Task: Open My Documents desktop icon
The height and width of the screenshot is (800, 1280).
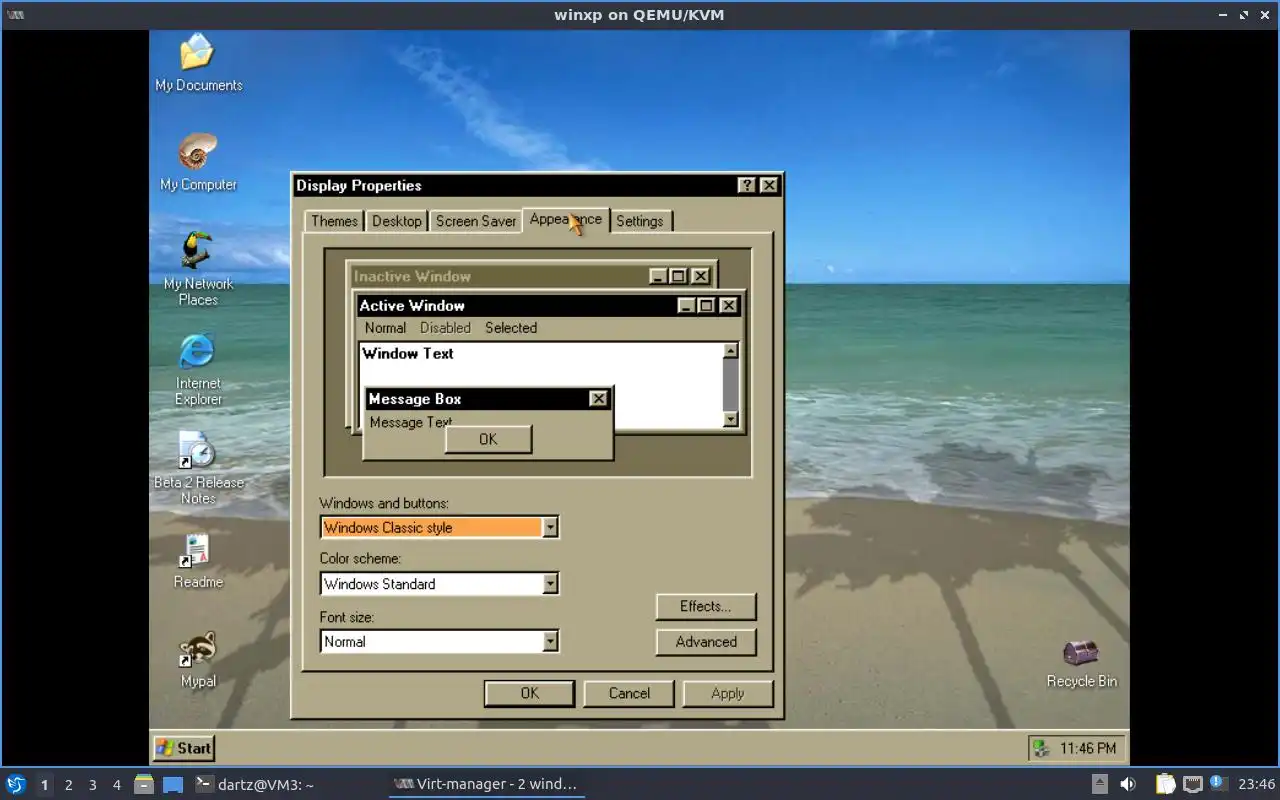Action: point(198,62)
